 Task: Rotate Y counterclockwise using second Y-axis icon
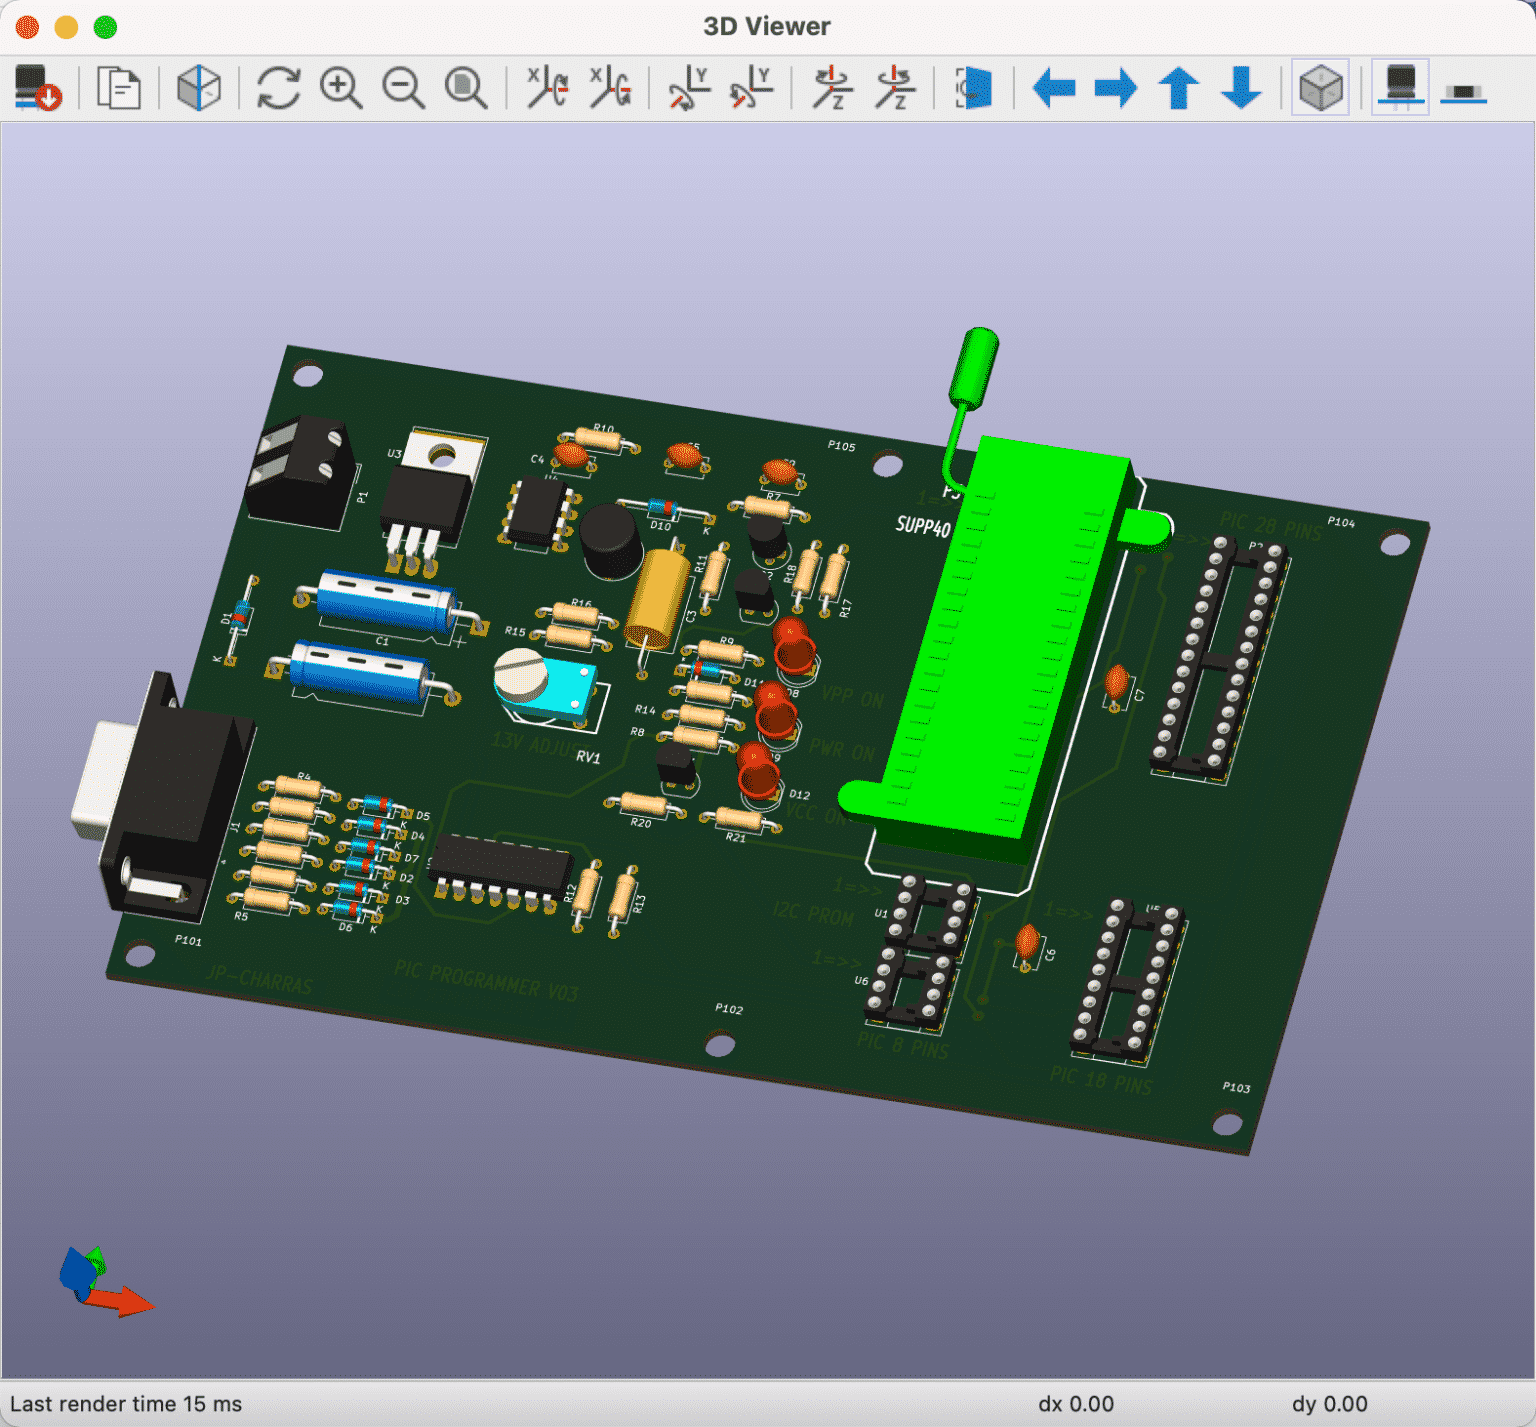point(751,88)
